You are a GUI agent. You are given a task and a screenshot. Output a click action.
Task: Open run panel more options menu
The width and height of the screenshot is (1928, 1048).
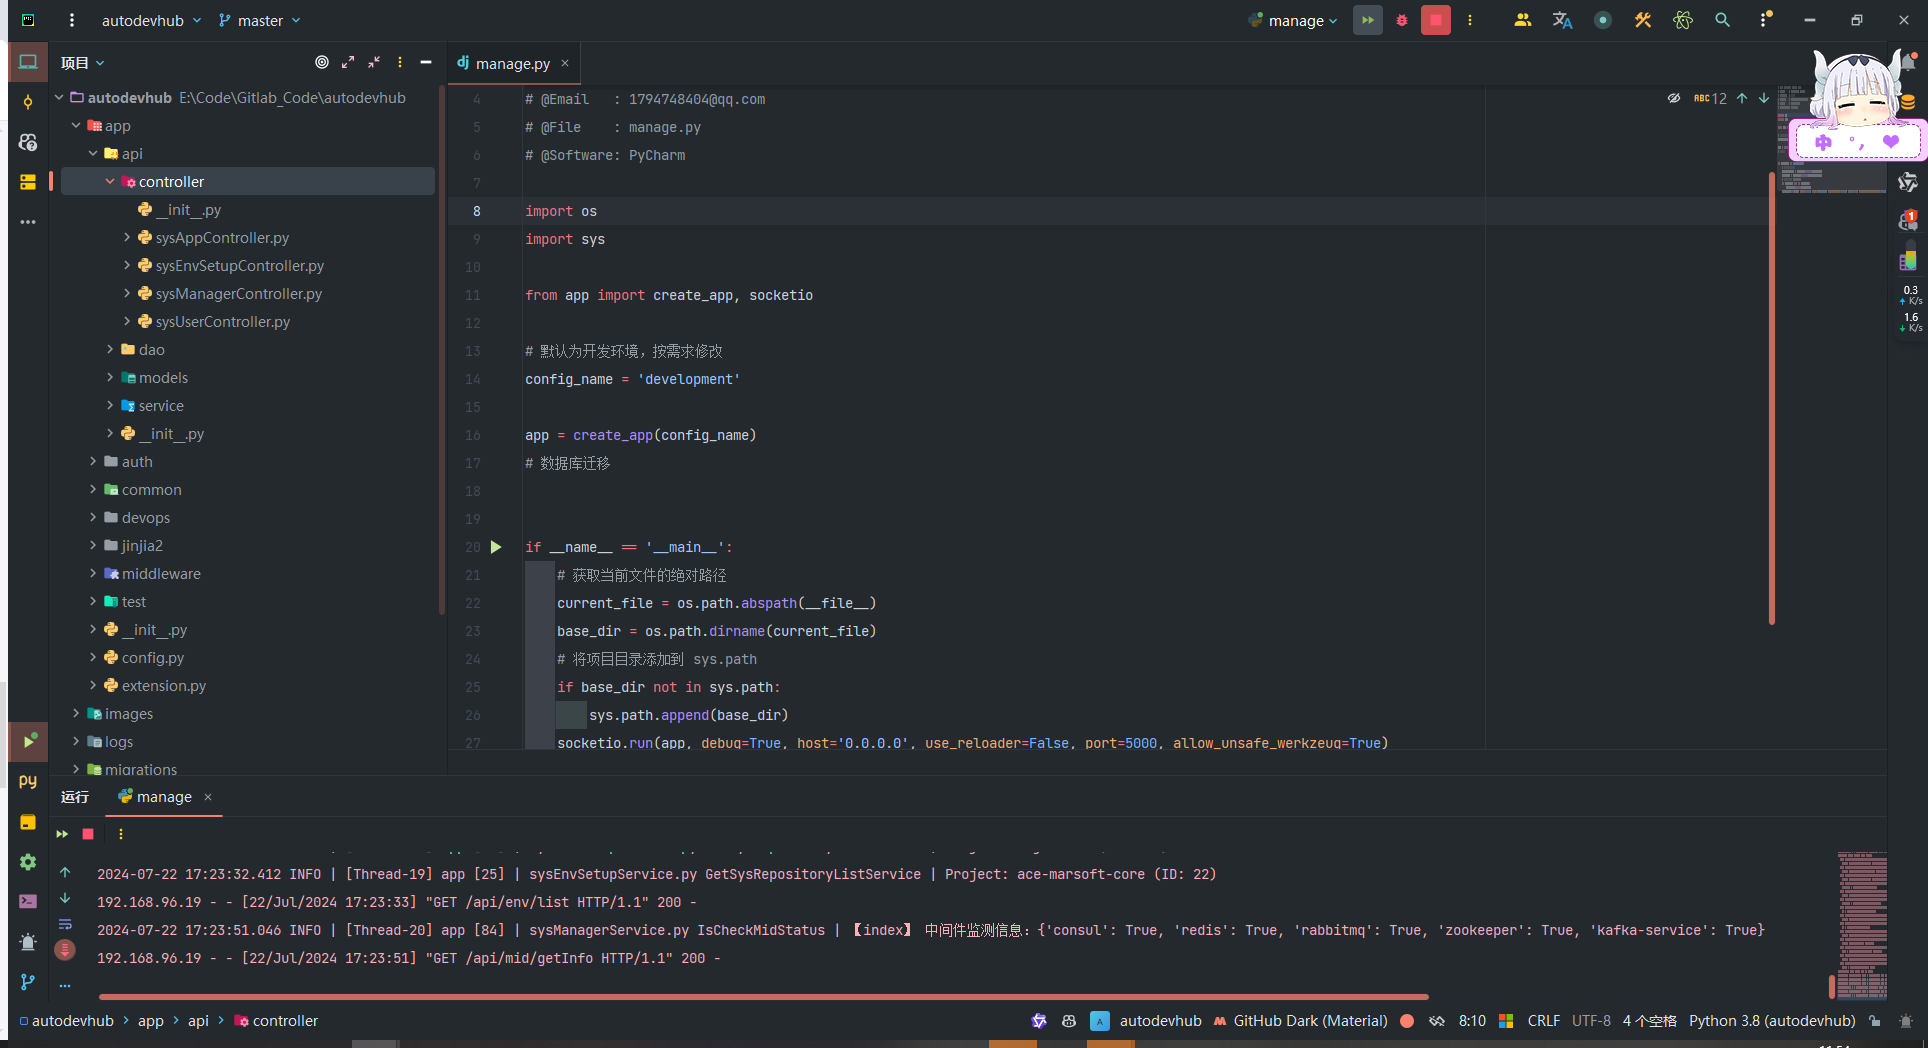(x=121, y=834)
